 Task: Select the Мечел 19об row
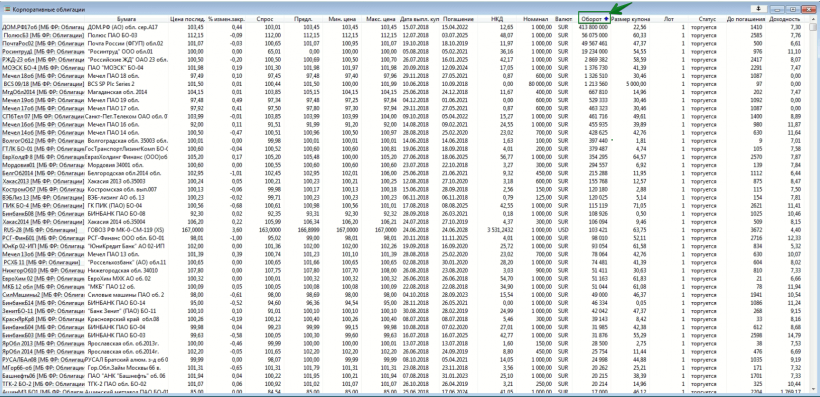(x=405, y=100)
